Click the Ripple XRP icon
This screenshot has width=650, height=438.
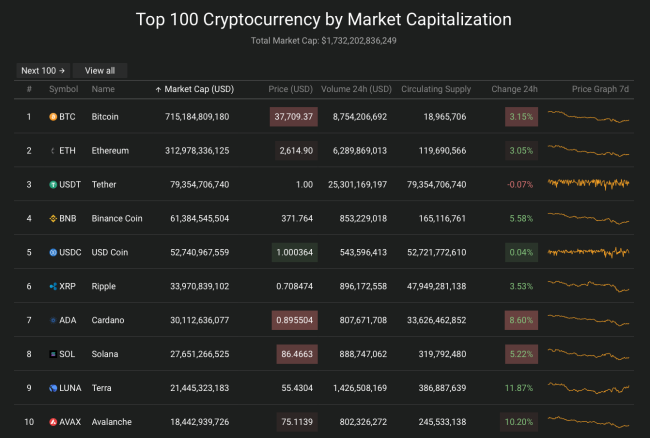coord(53,286)
